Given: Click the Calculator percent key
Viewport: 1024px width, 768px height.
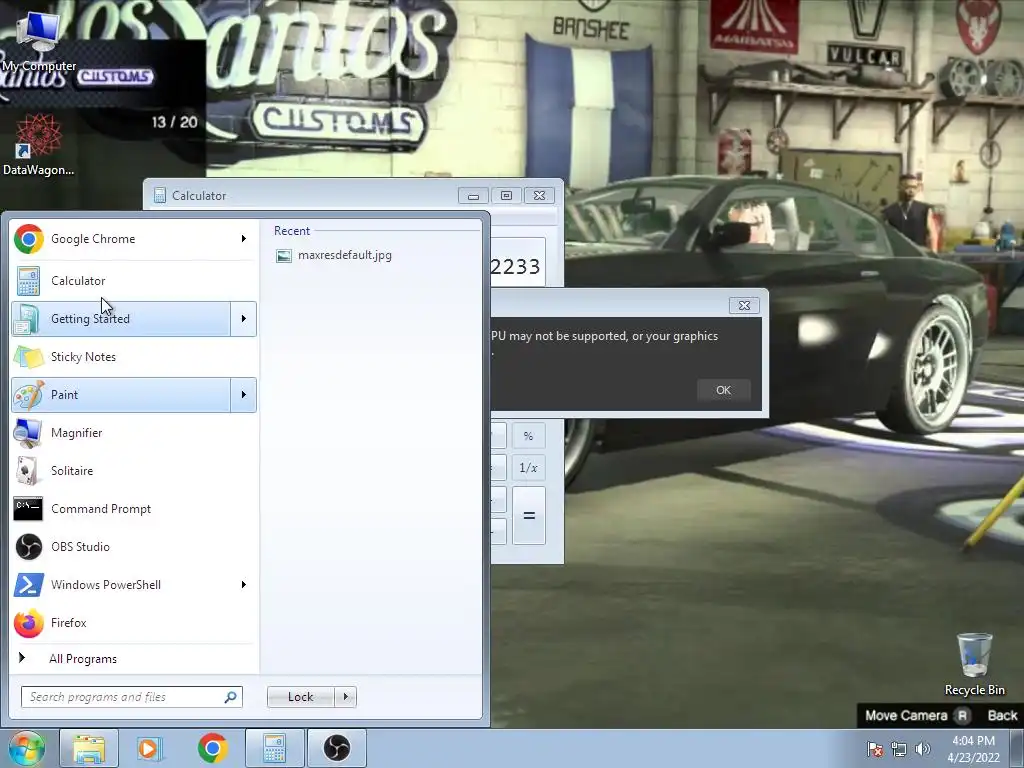Looking at the screenshot, I should (528, 436).
